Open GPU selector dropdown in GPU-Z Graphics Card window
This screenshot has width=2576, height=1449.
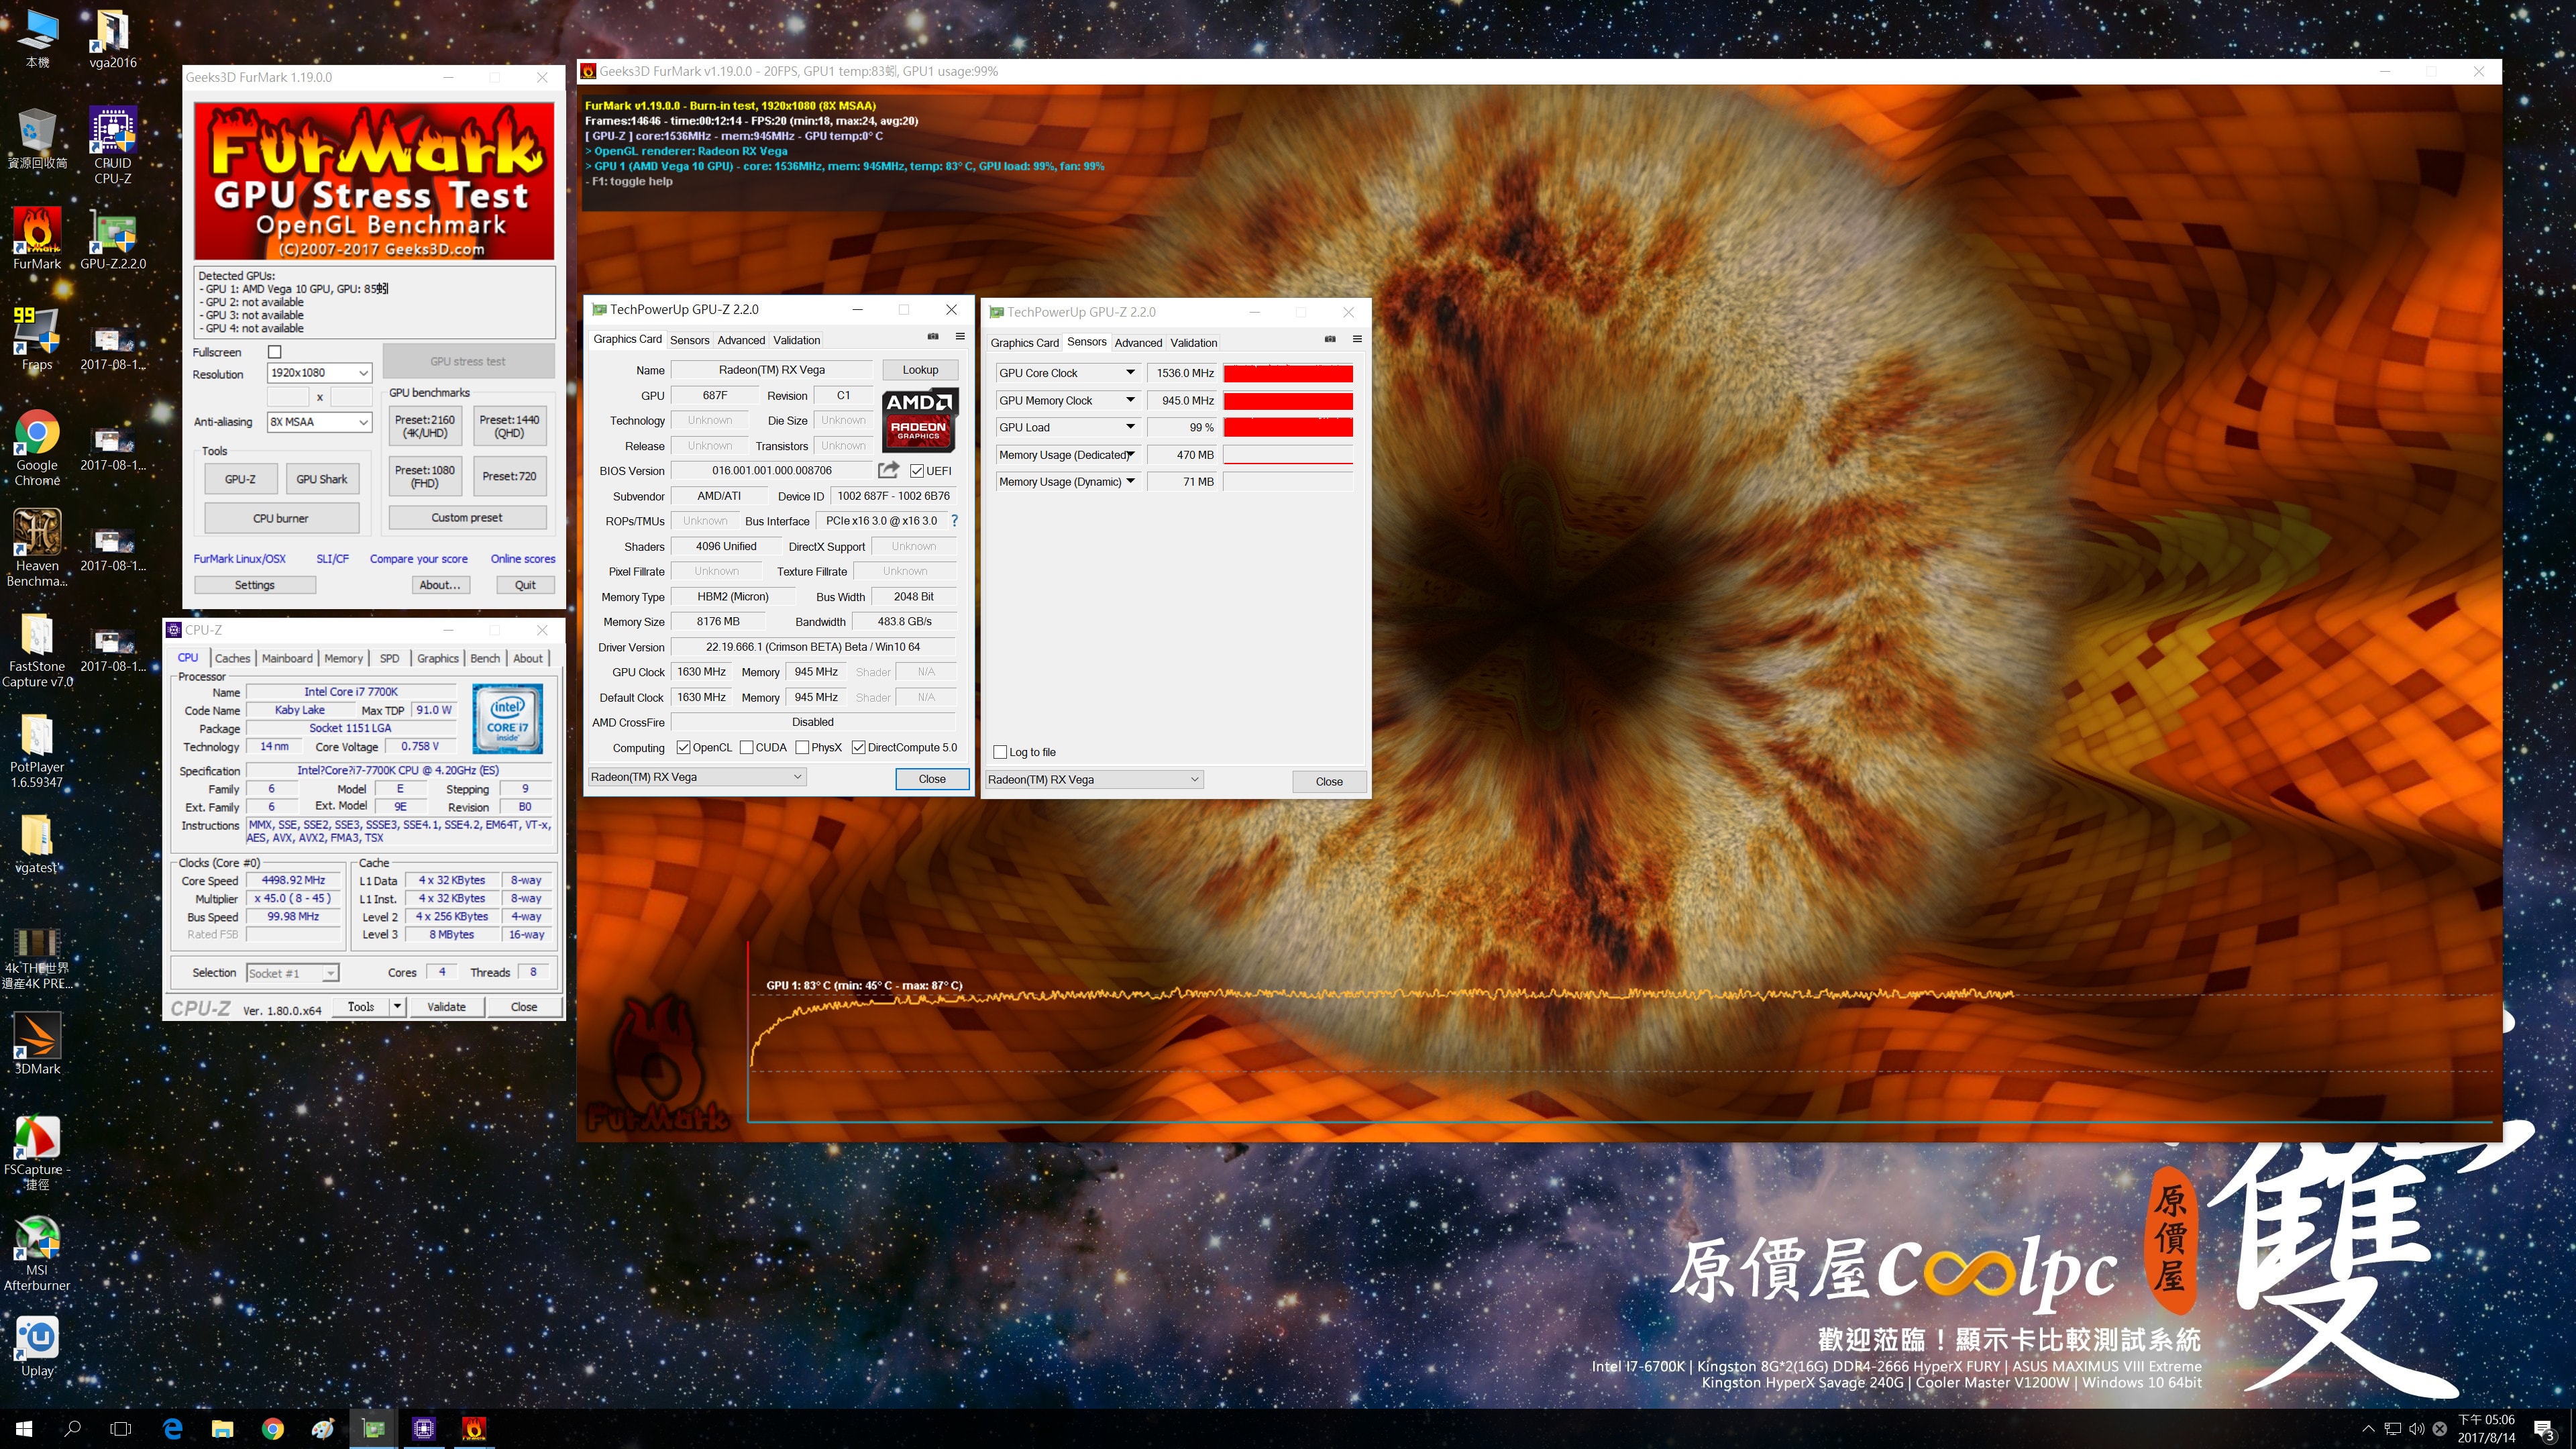[696, 777]
